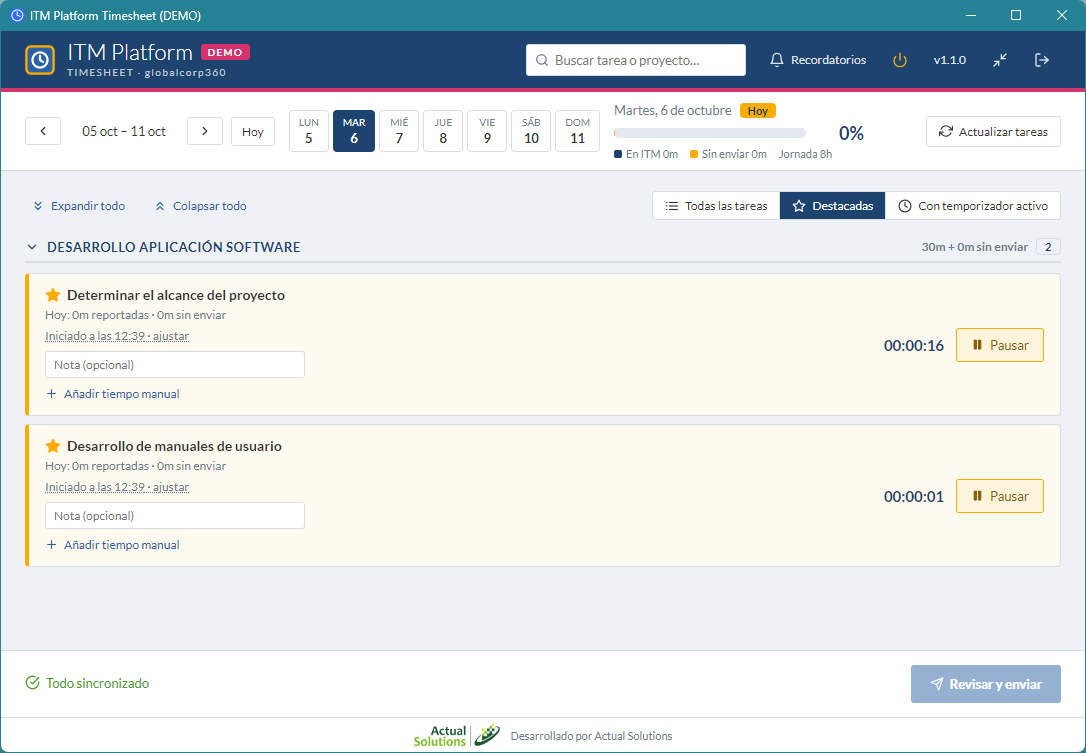The height and width of the screenshot is (753, 1086).
Task: Click the Todo sincronizado status check
Action: (x=87, y=683)
